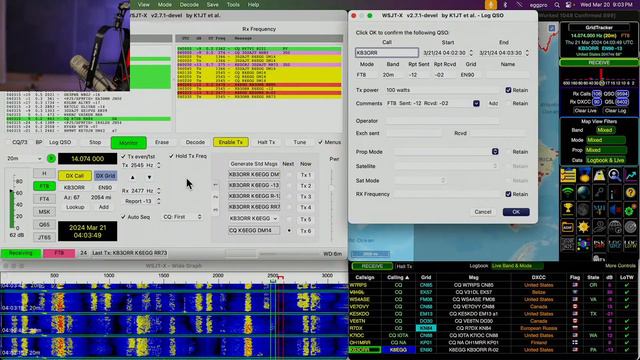Toggle Retain checkbox for Comments
640x360 pixels.
(x=508, y=103)
